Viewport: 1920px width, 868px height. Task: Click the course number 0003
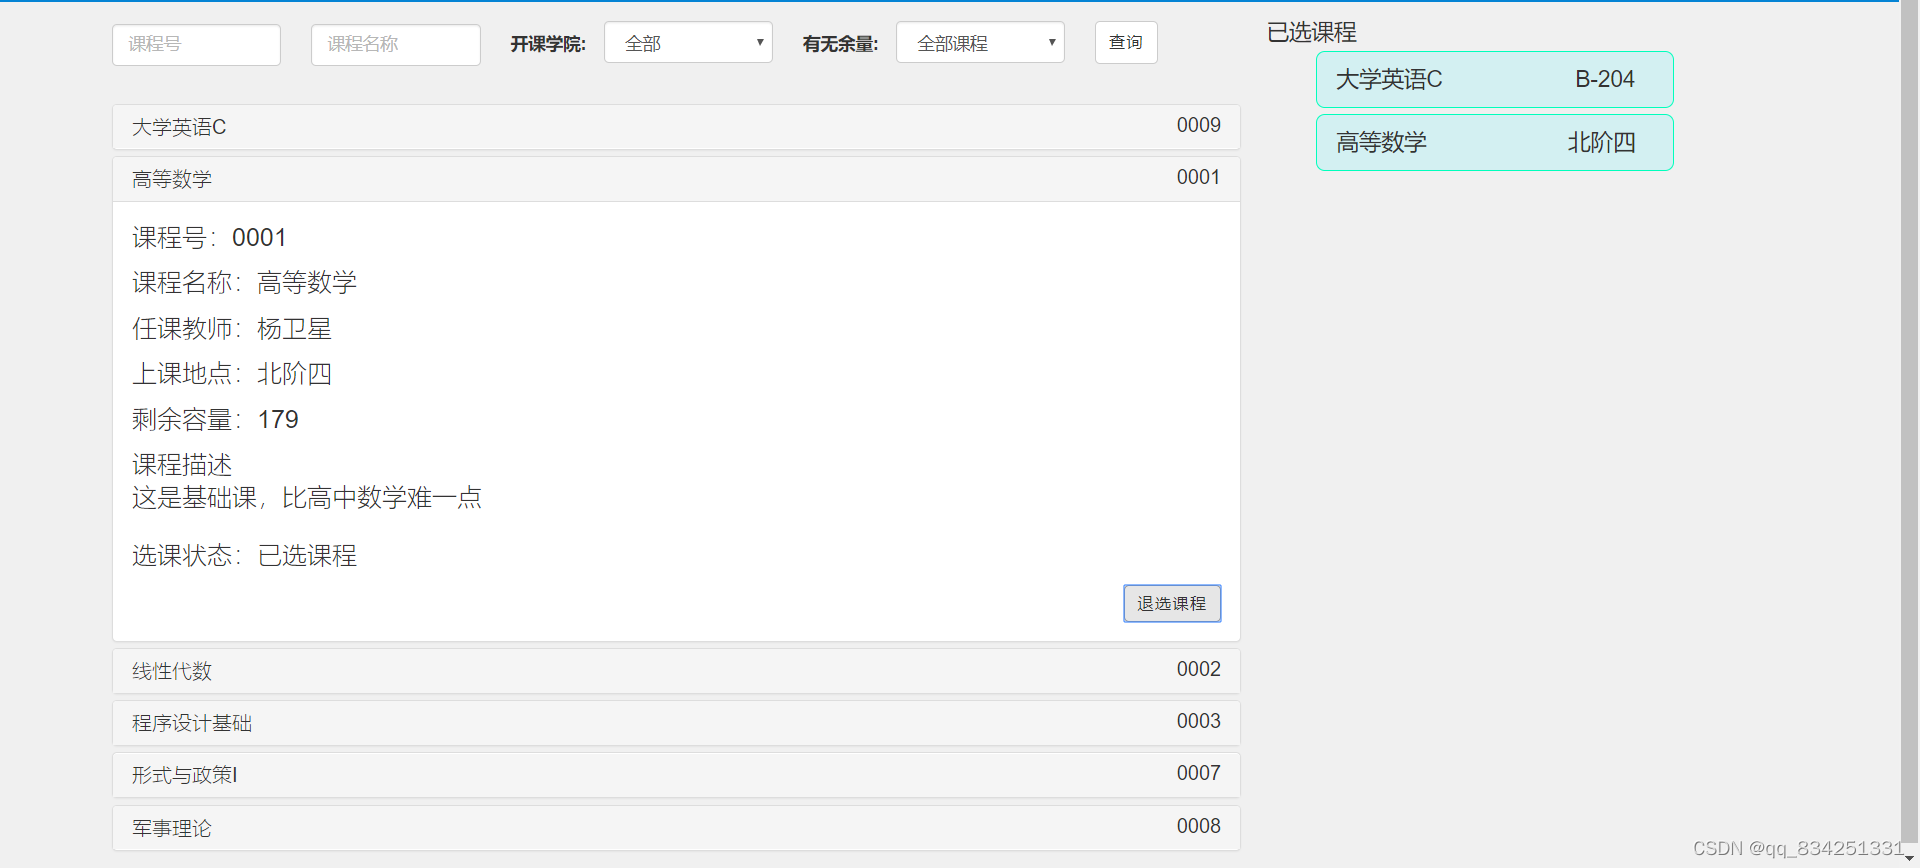pyautogui.click(x=1198, y=721)
